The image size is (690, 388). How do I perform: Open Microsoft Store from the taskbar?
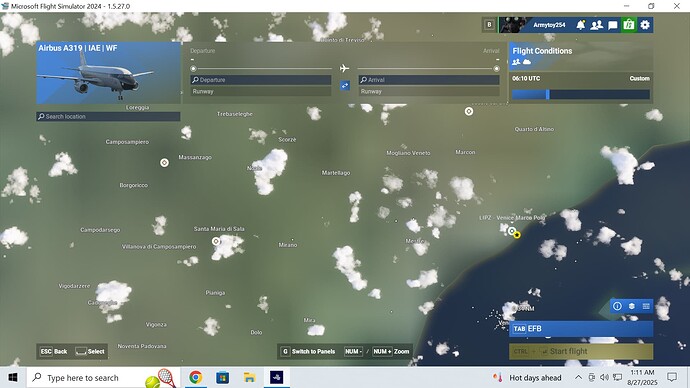(x=223, y=377)
